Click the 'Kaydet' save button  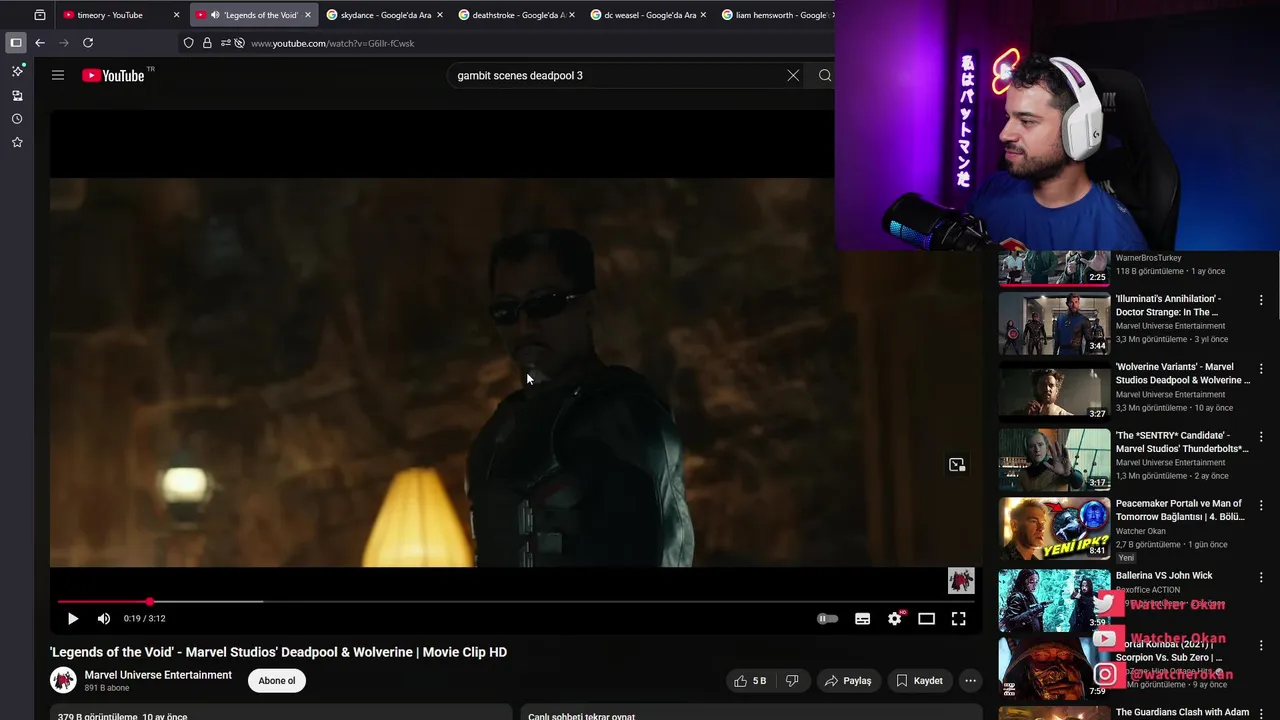click(x=920, y=680)
